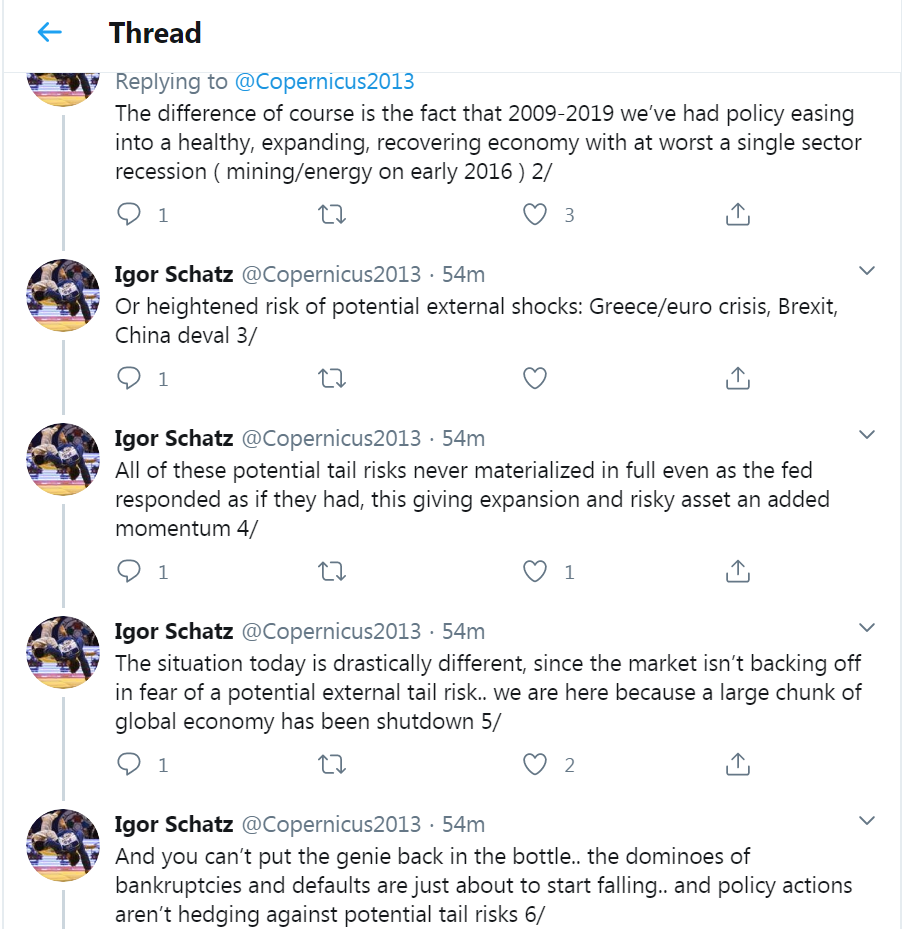Viewport: 911px width, 929px height.
Task: Reply to the tweet ending in 2/
Action: click(129, 214)
